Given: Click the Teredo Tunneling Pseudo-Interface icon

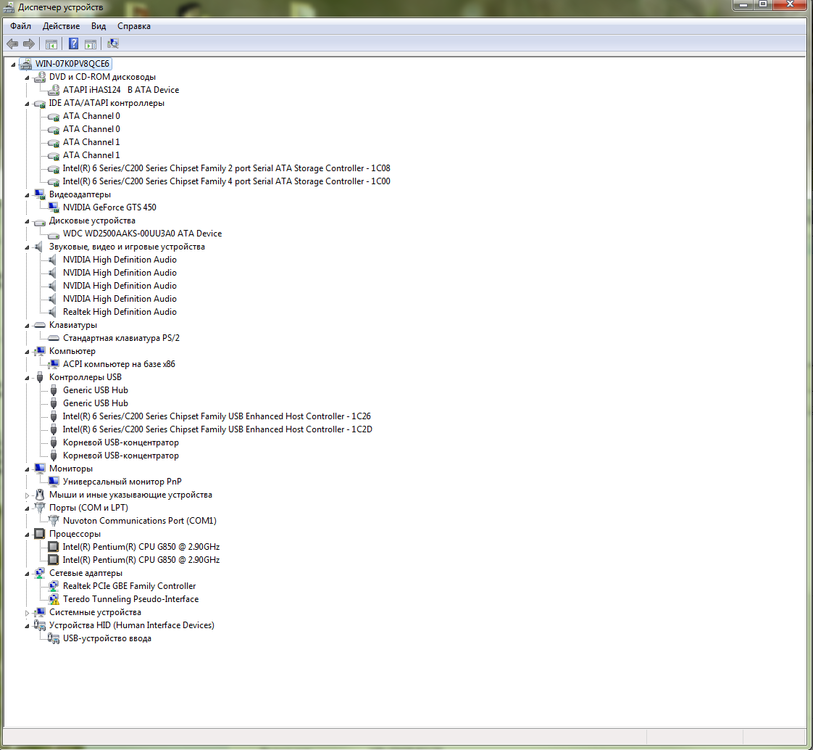Looking at the screenshot, I should pyautogui.click(x=54, y=599).
